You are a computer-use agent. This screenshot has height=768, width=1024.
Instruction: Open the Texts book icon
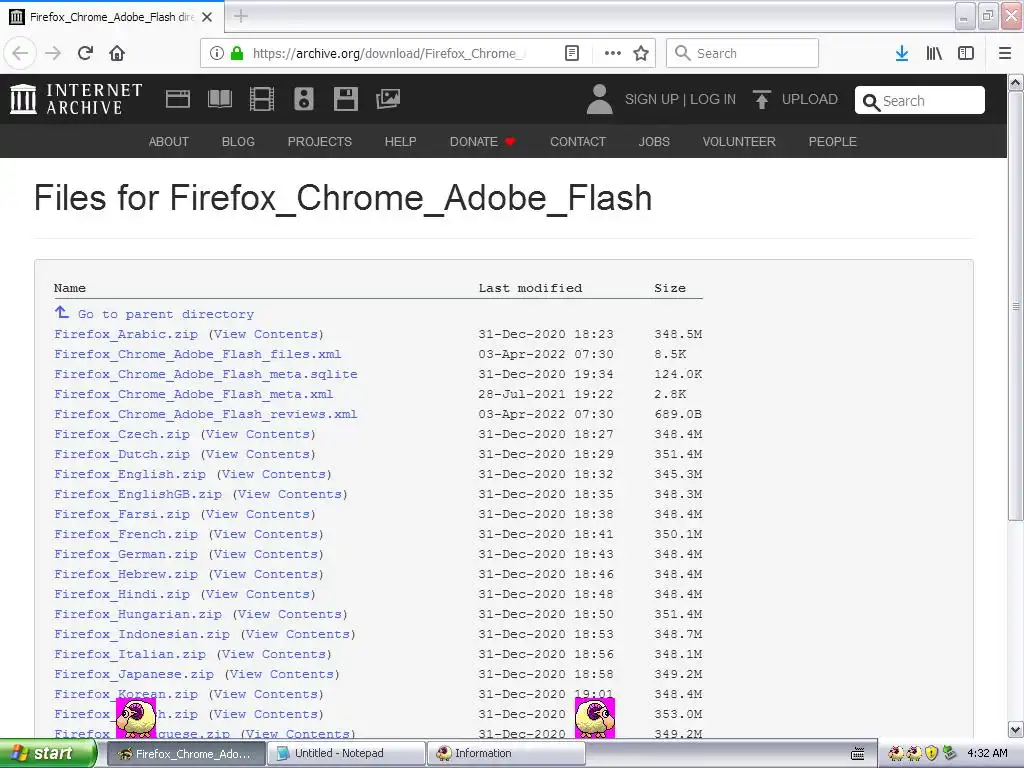pos(220,99)
